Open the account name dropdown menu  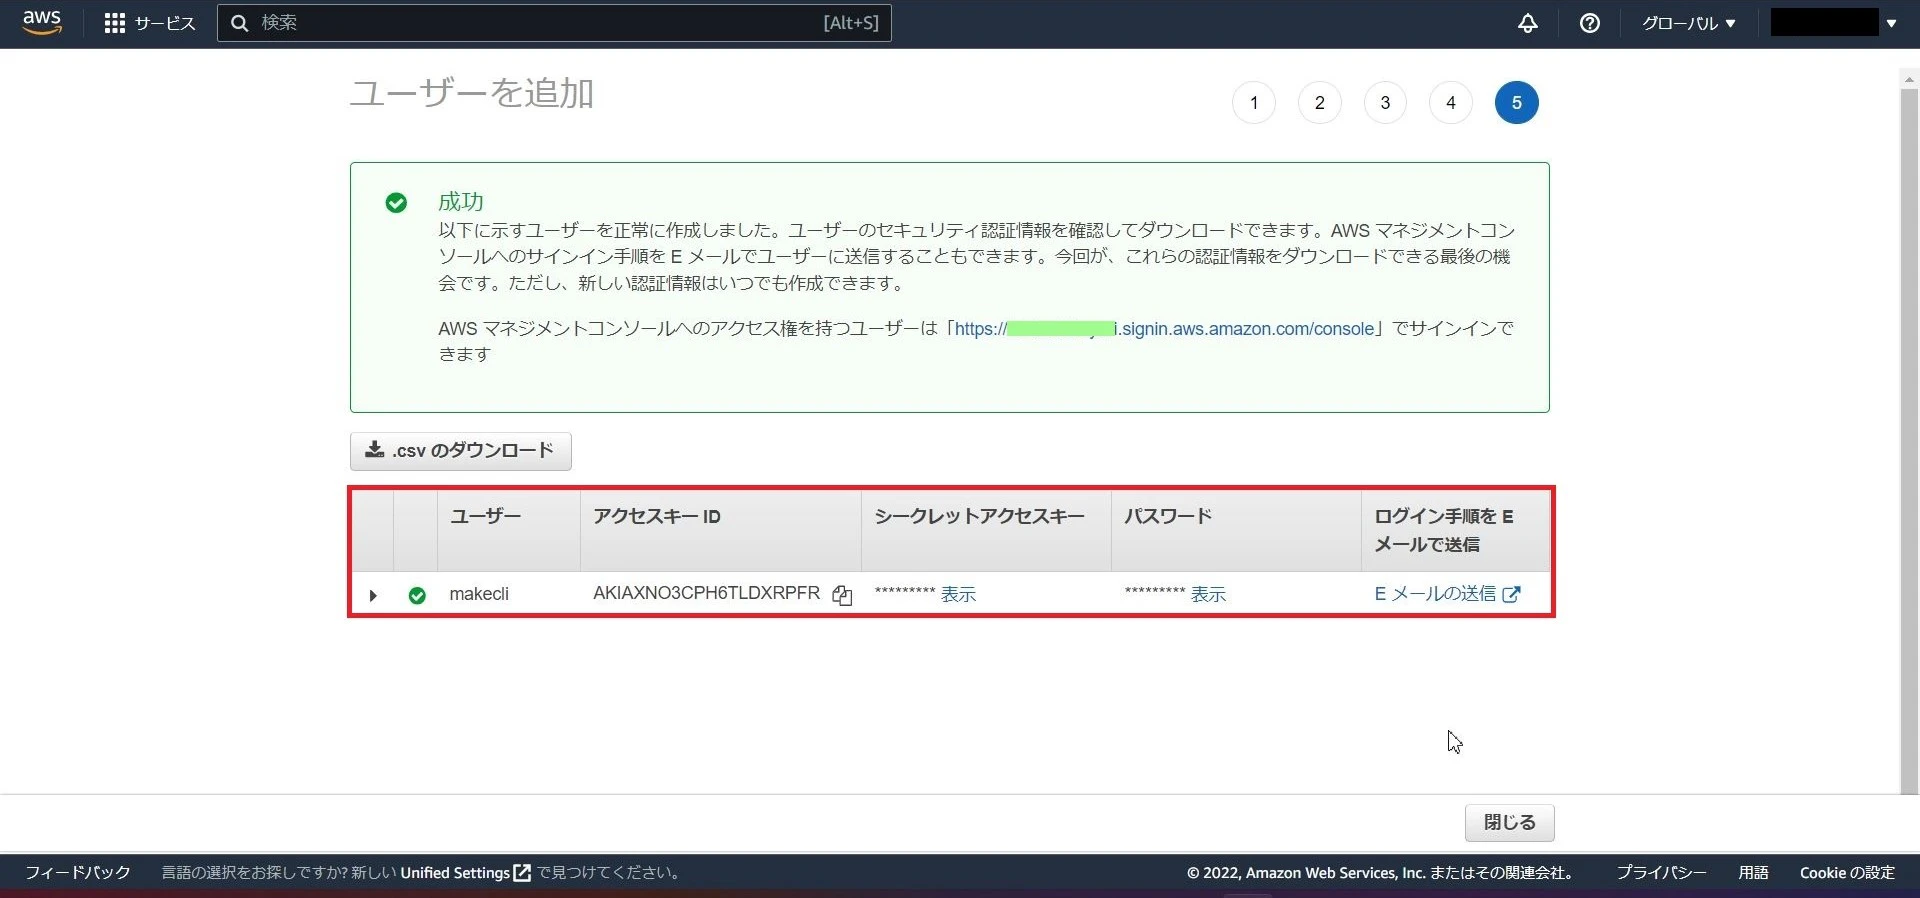(x=1835, y=23)
